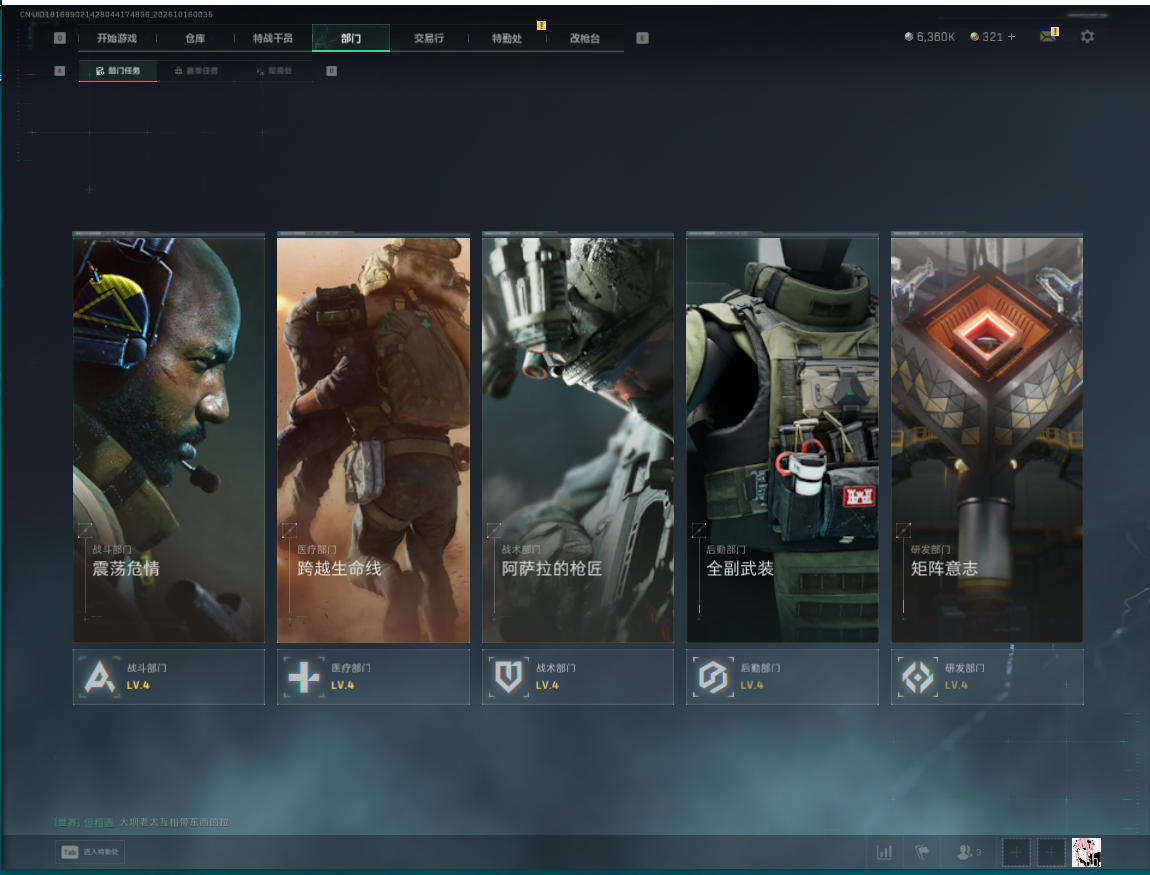Click the 医疗部门 LV.4 cross icon

[304, 677]
